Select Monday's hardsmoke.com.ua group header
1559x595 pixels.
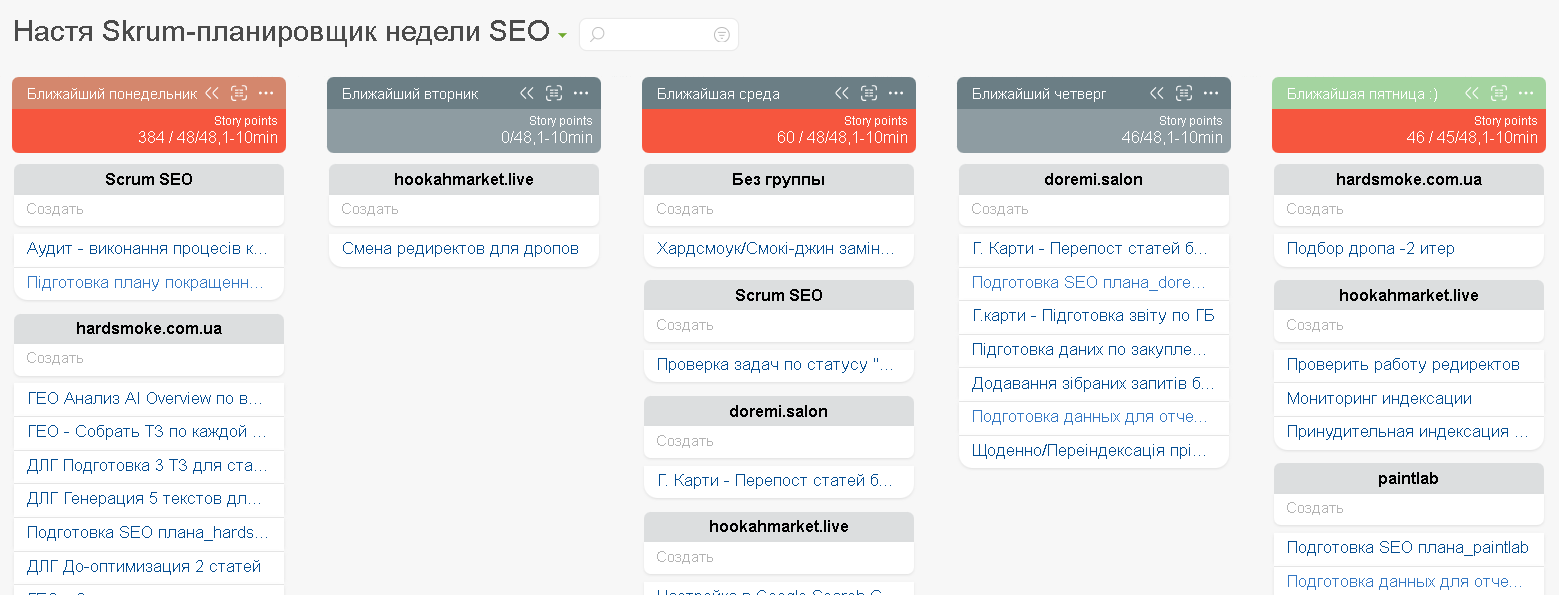point(149,328)
